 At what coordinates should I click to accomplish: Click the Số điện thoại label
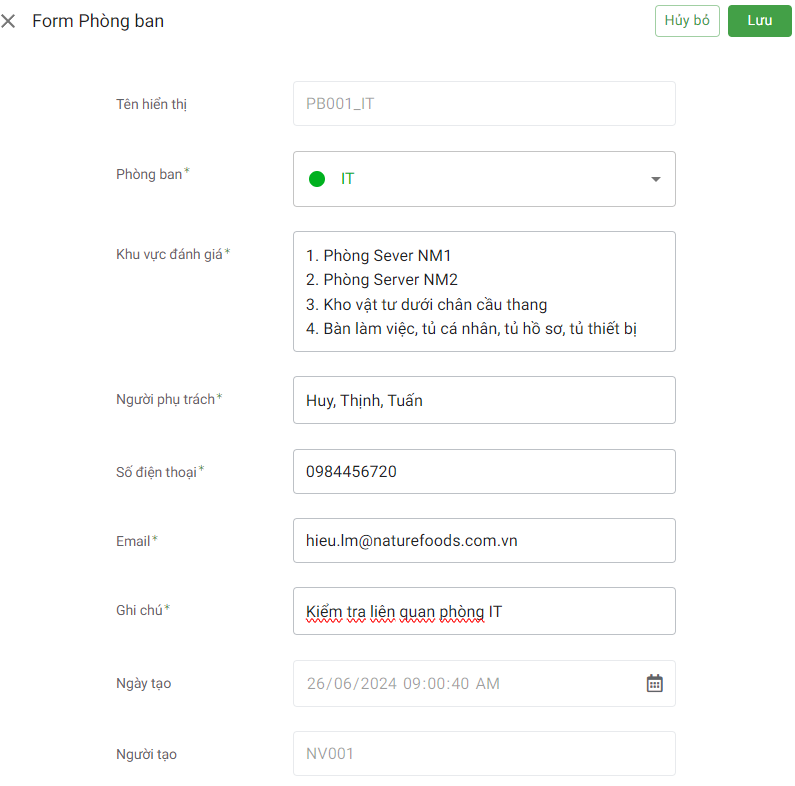pos(156,471)
